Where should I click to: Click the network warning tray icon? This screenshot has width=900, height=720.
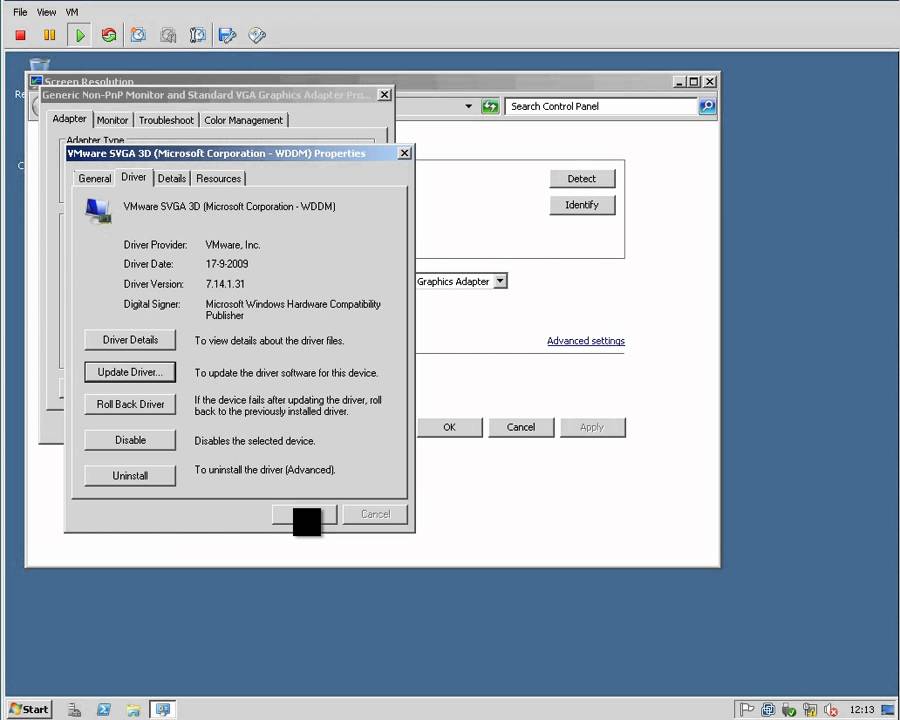point(810,710)
